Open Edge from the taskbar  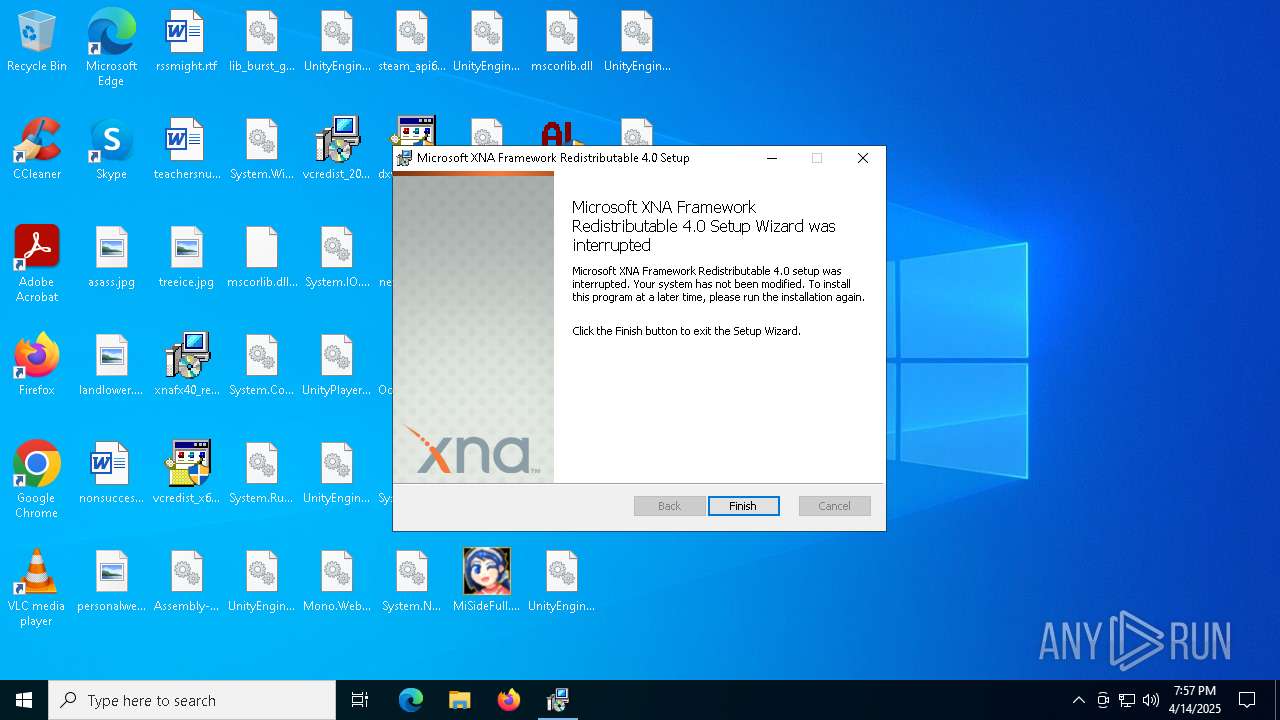pyautogui.click(x=411, y=700)
